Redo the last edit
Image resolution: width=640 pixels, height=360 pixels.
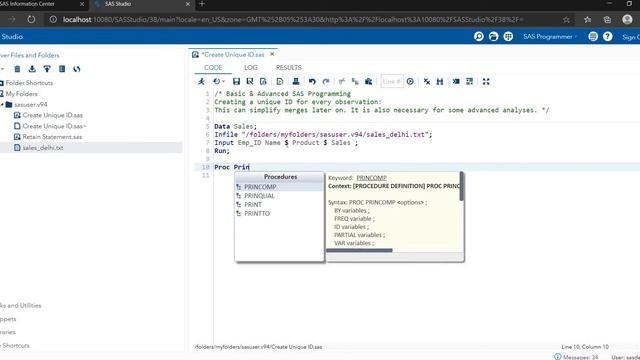pyautogui.click(x=326, y=81)
